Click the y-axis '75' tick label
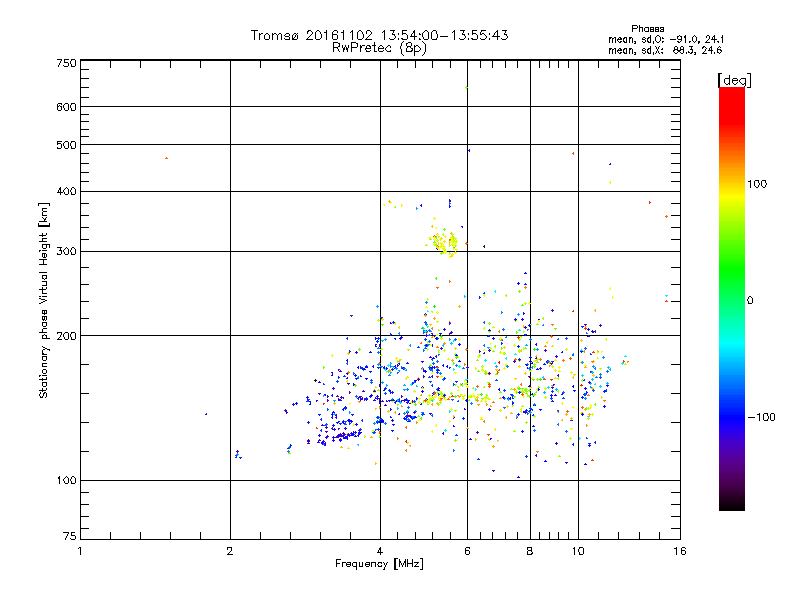Screen dimensions: 800x600 click(x=70, y=536)
